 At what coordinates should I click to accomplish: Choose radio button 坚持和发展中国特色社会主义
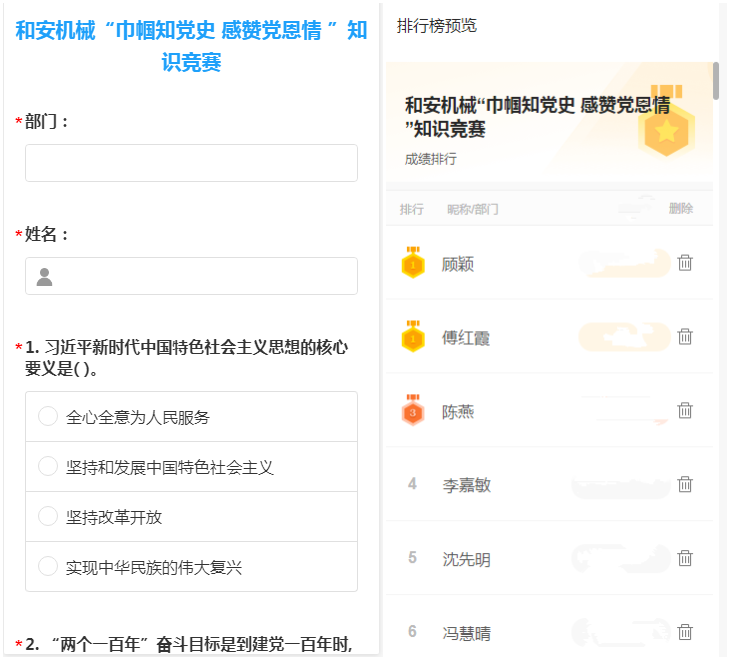(x=48, y=467)
